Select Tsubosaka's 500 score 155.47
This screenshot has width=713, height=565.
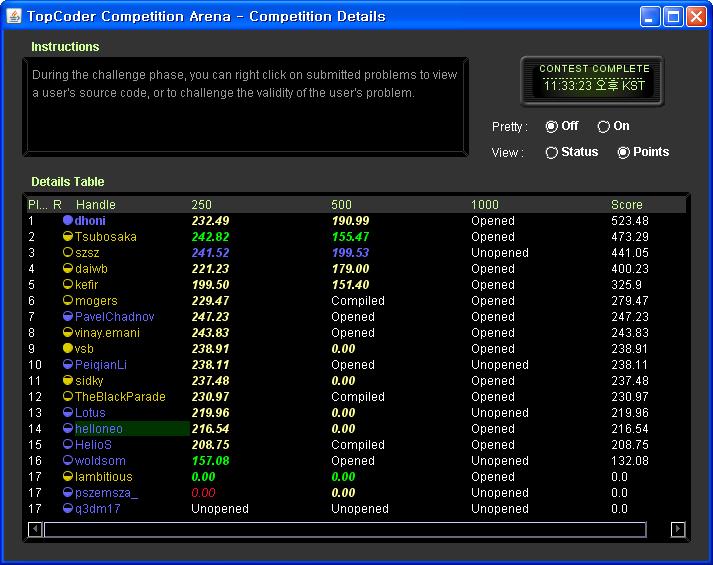[x=350, y=237]
